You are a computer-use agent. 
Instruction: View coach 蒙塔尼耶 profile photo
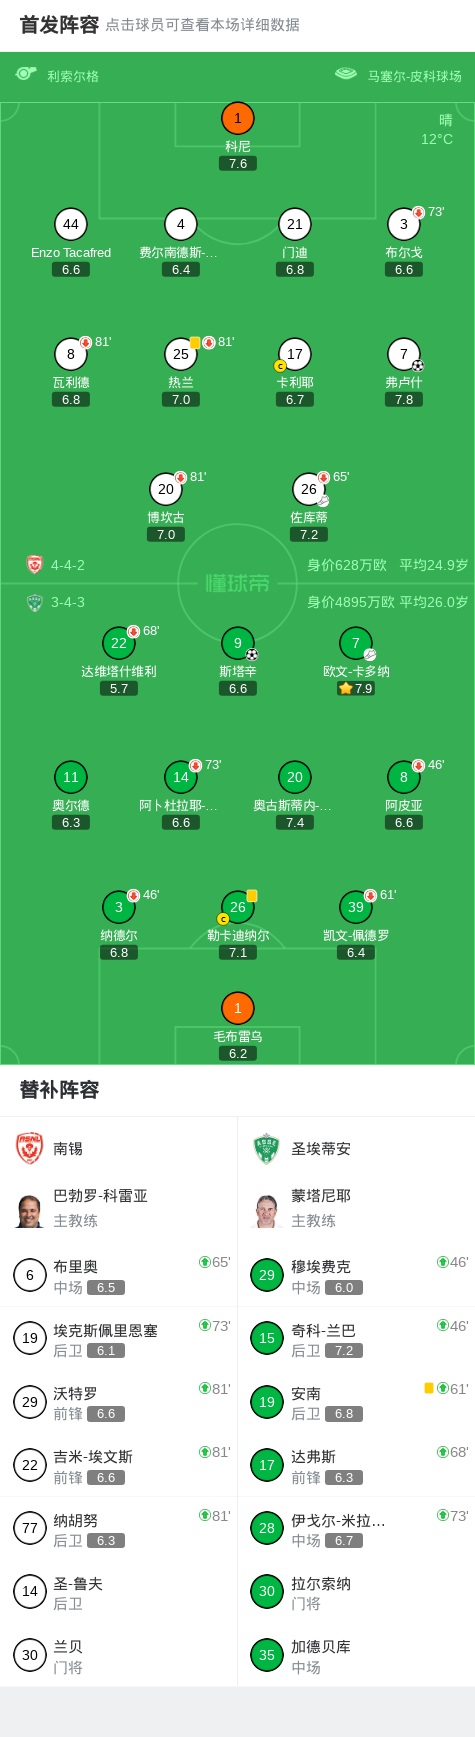point(267,1211)
